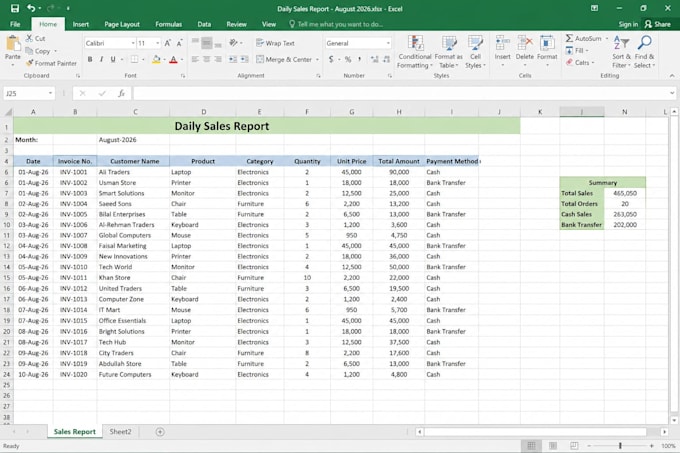Click the Undo arrow icon

pyautogui.click(x=31, y=8)
